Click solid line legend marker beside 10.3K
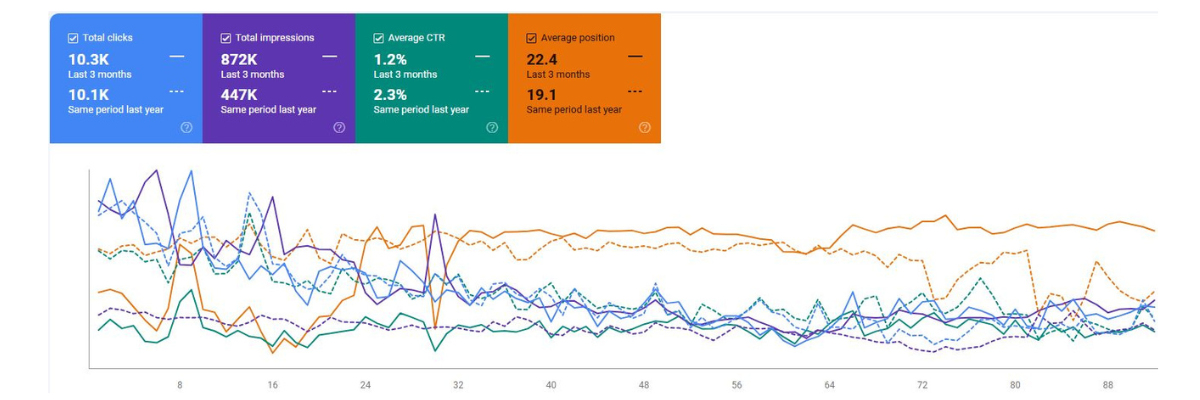This screenshot has height=400, width=1200. pos(177,57)
